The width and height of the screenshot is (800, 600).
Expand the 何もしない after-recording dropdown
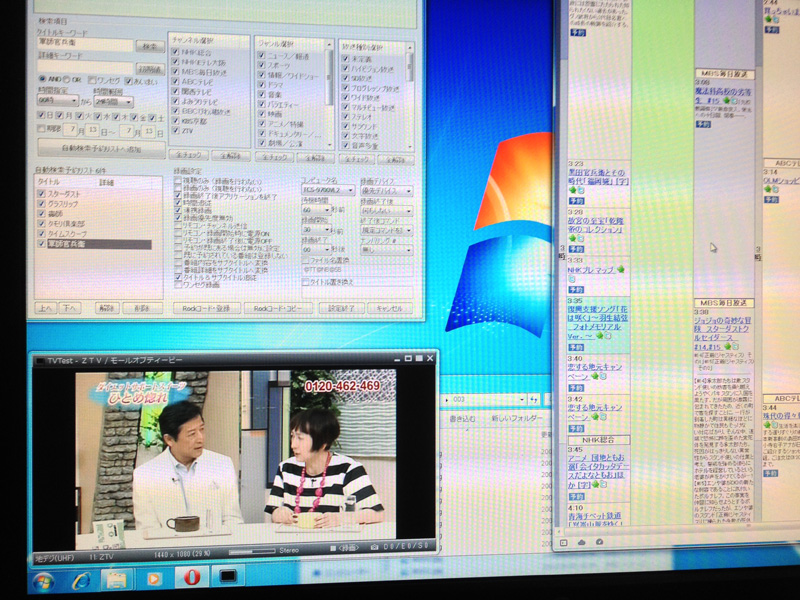386,211
